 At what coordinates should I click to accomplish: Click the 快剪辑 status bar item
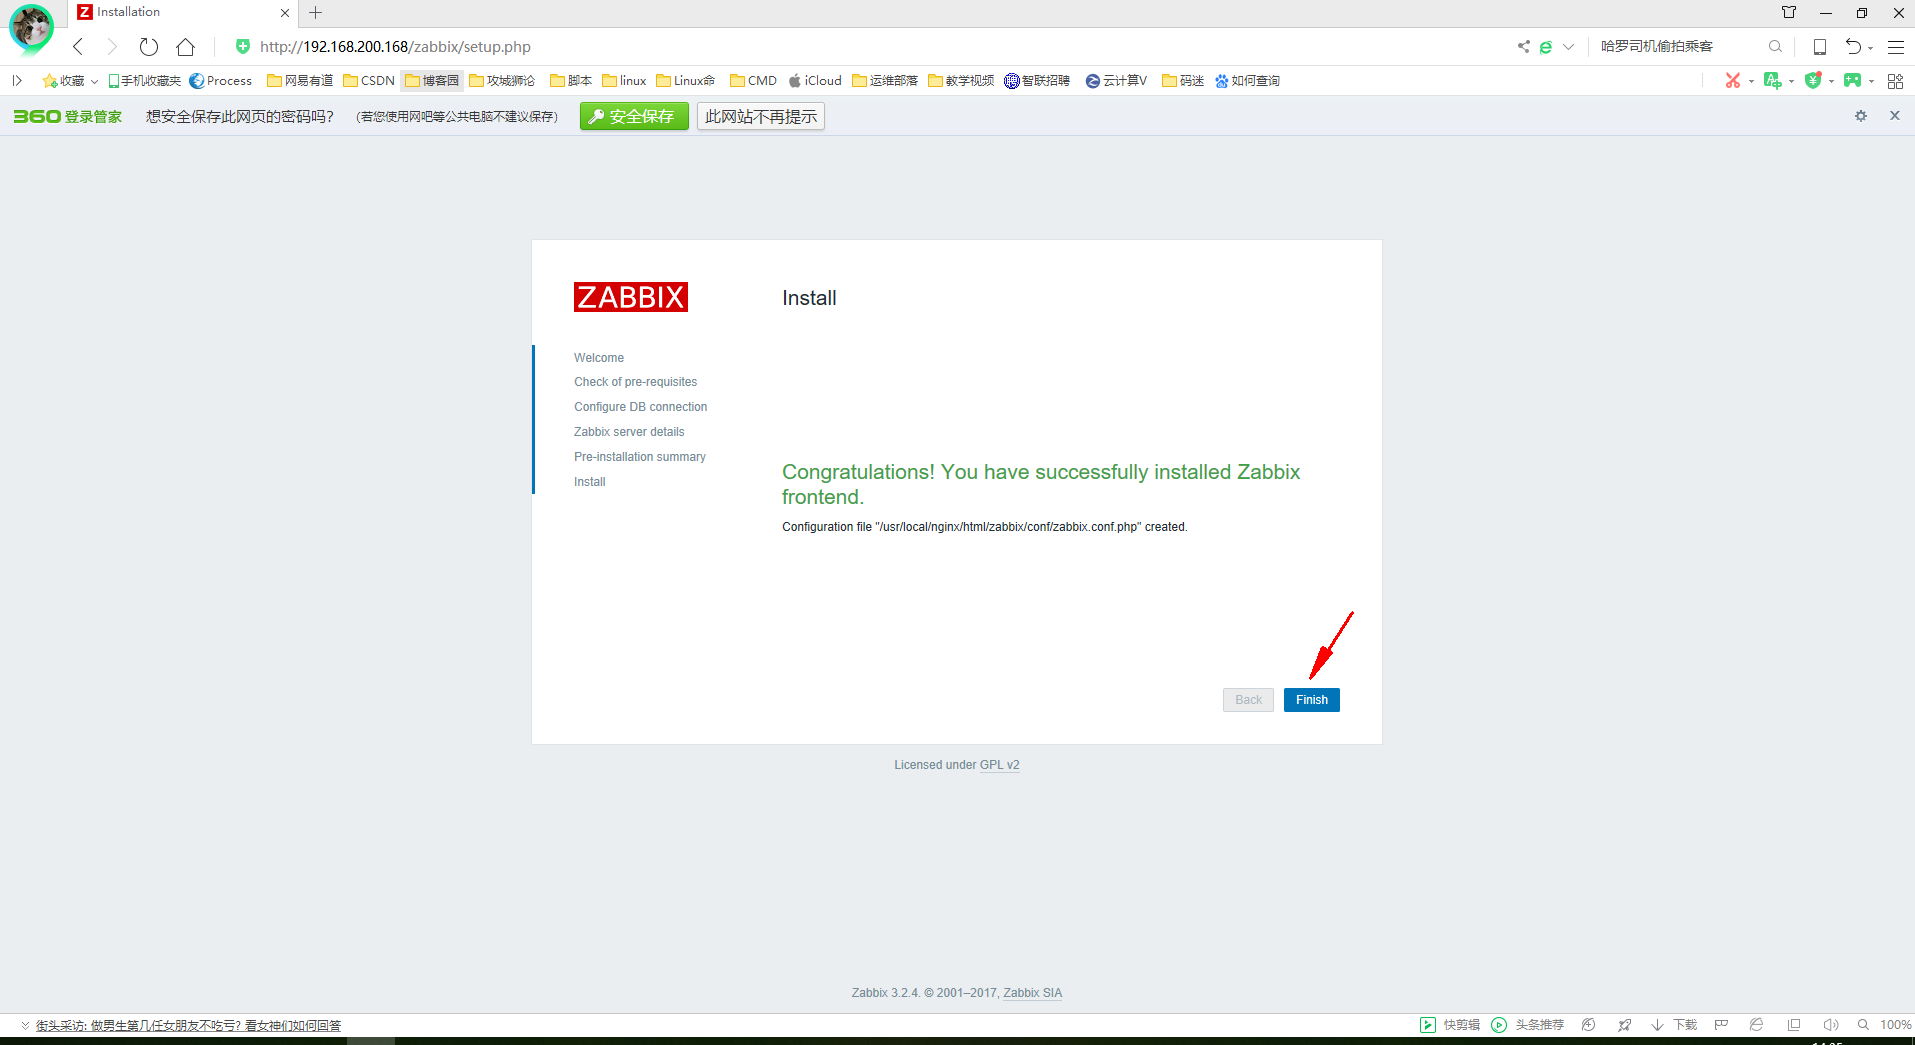1450,1025
